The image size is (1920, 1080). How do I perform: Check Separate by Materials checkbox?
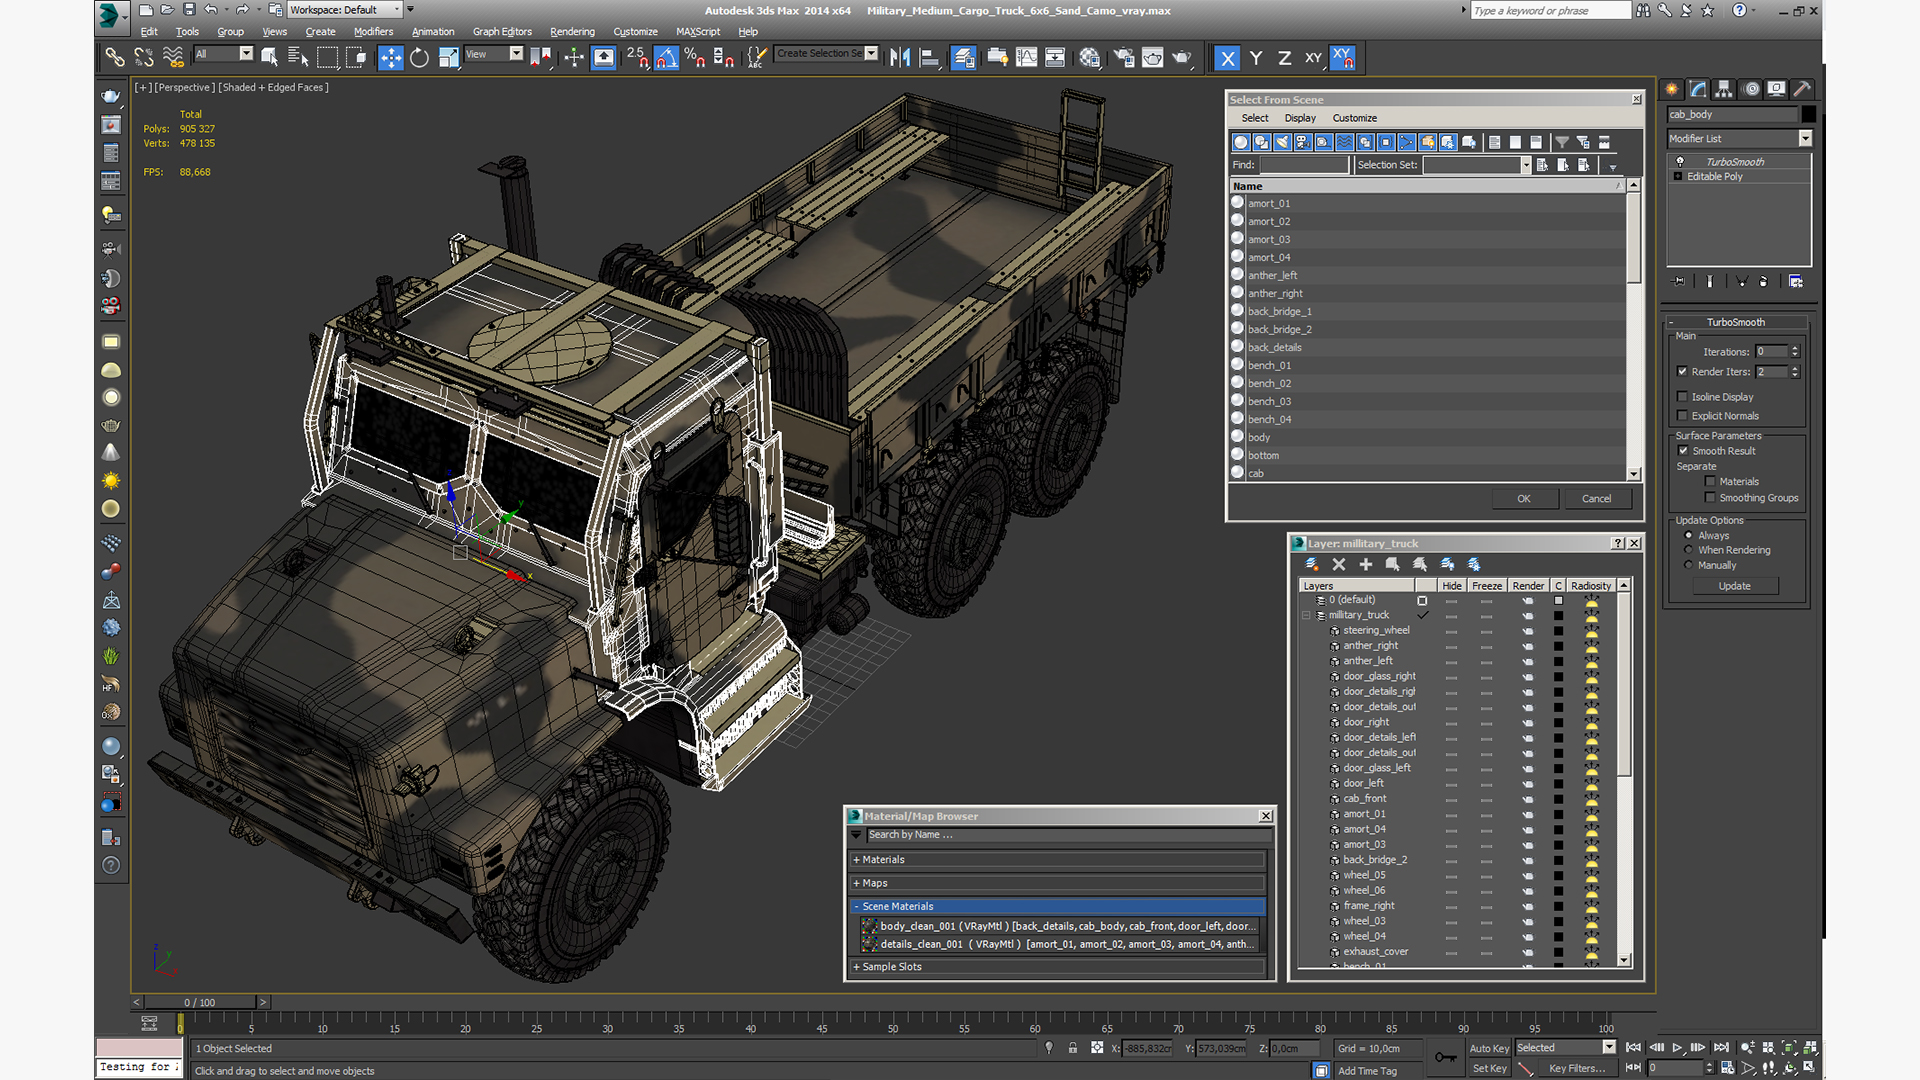point(1710,482)
